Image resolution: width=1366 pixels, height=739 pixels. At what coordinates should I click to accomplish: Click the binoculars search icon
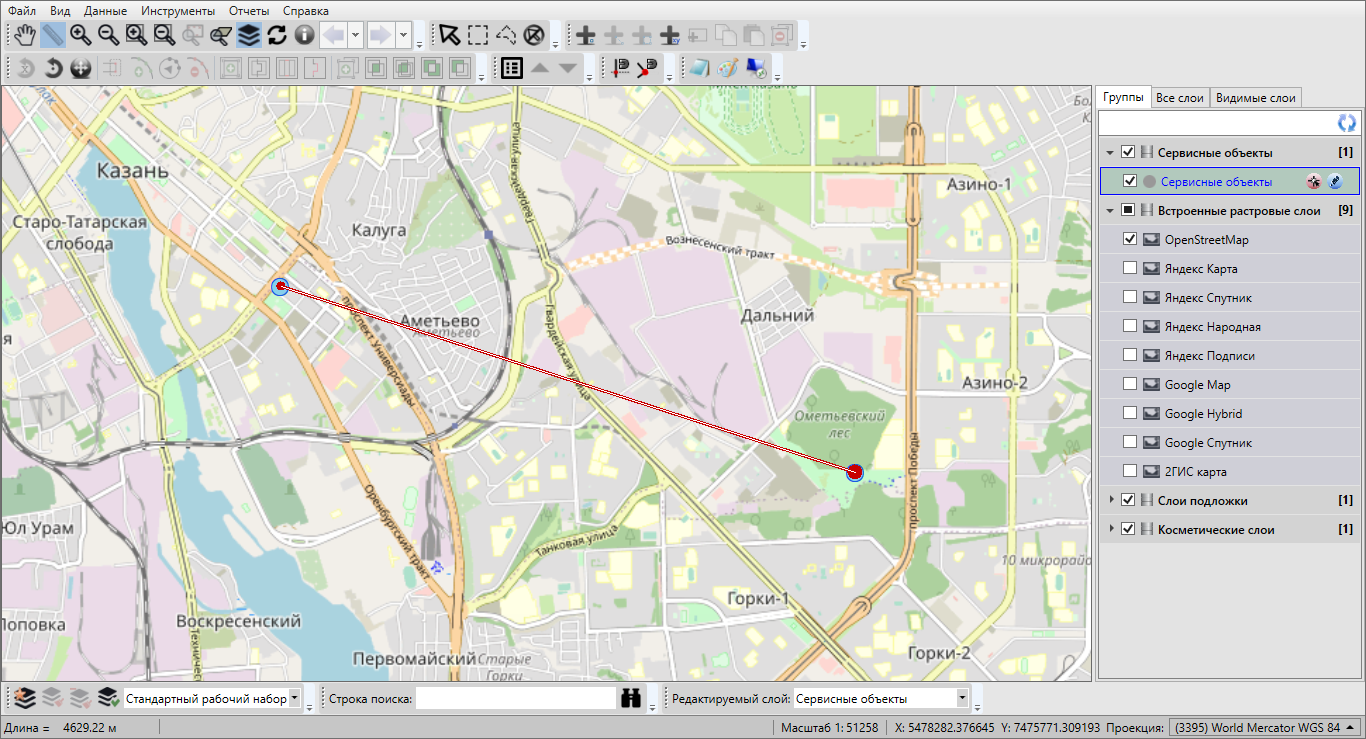click(x=630, y=698)
